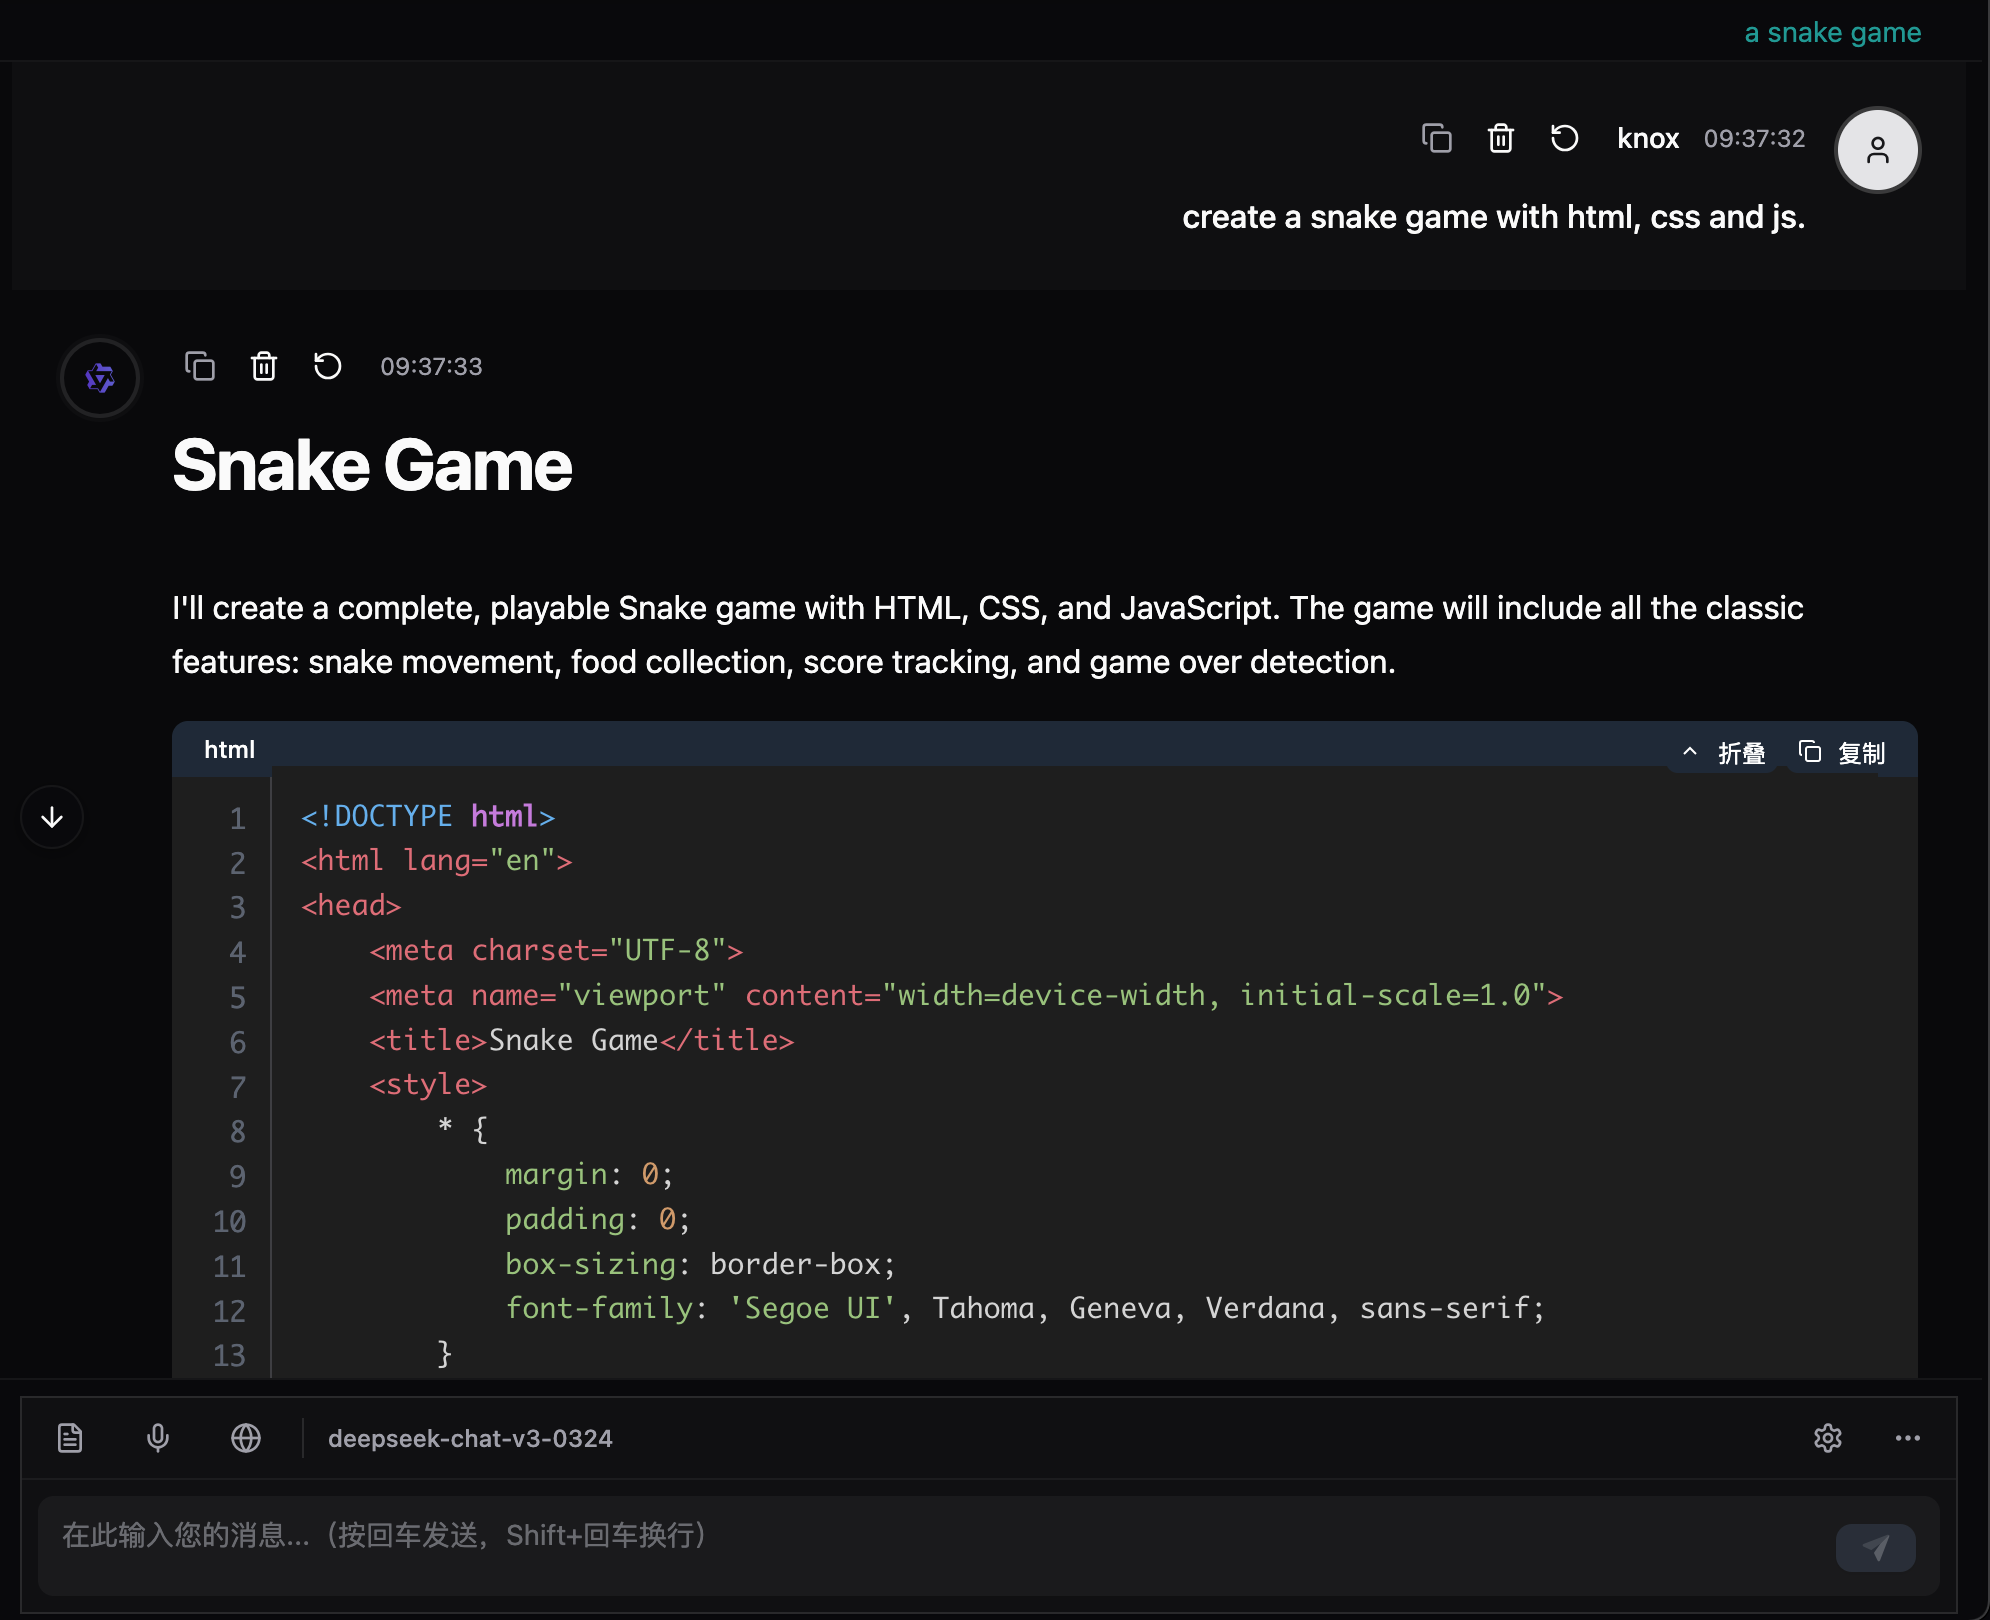
Task: Delete the assistant reply from 09:37:33
Action: click(x=264, y=366)
